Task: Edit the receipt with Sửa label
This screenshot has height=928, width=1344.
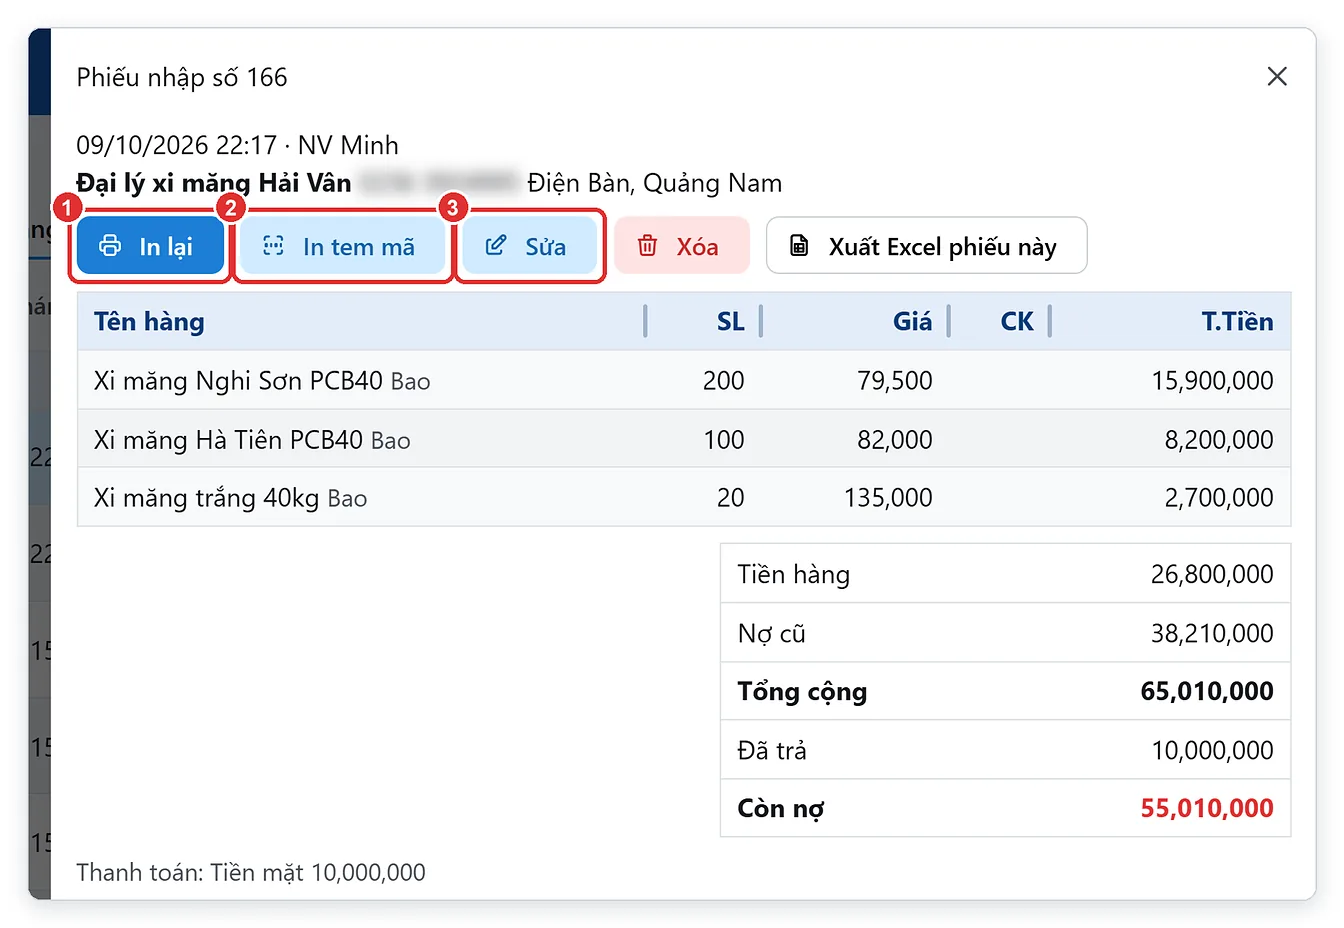Action: point(546,247)
